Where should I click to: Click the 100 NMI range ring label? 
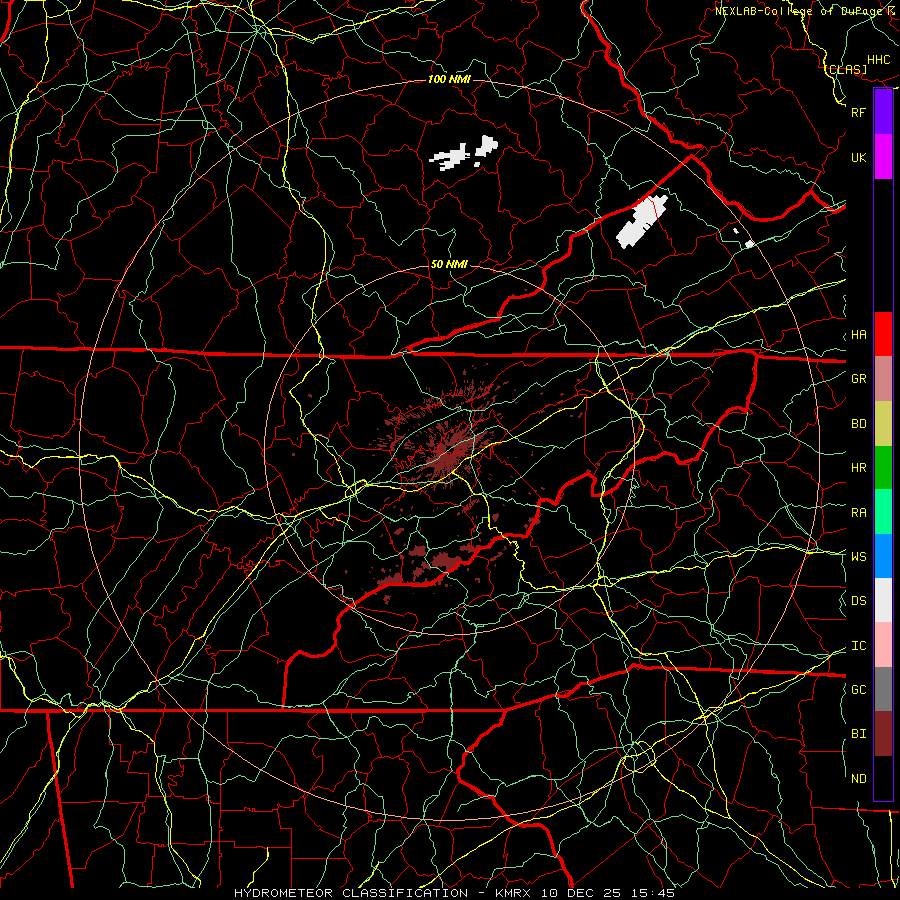pos(449,79)
